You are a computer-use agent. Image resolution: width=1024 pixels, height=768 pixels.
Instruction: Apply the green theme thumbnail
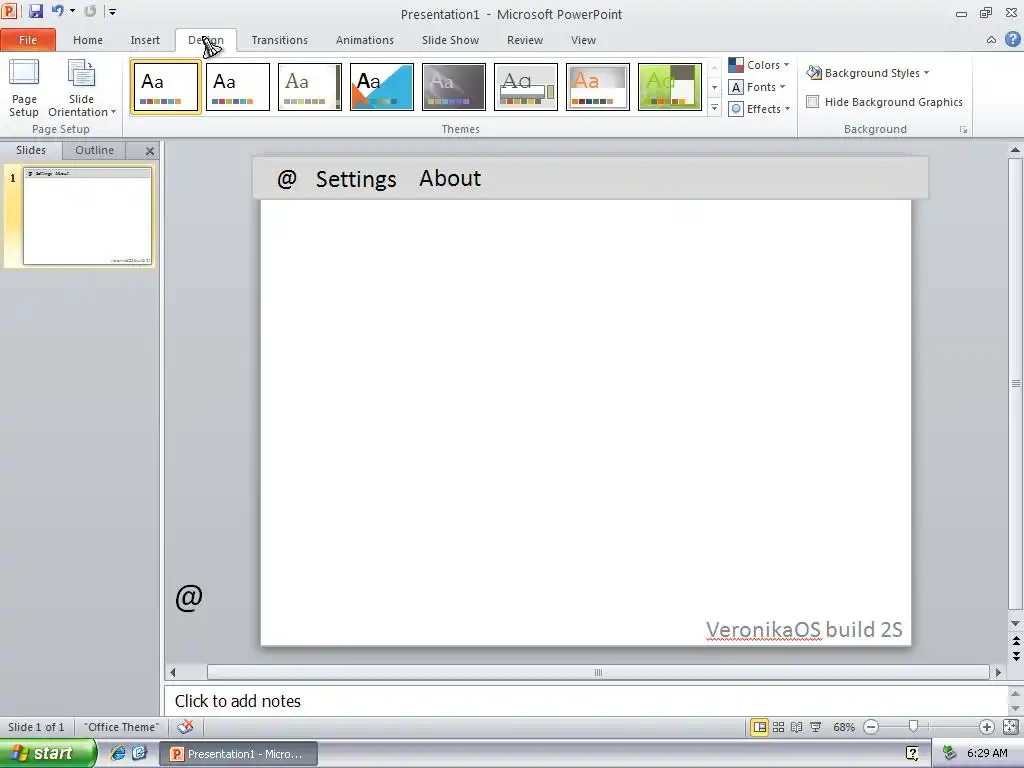[x=669, y=87]
